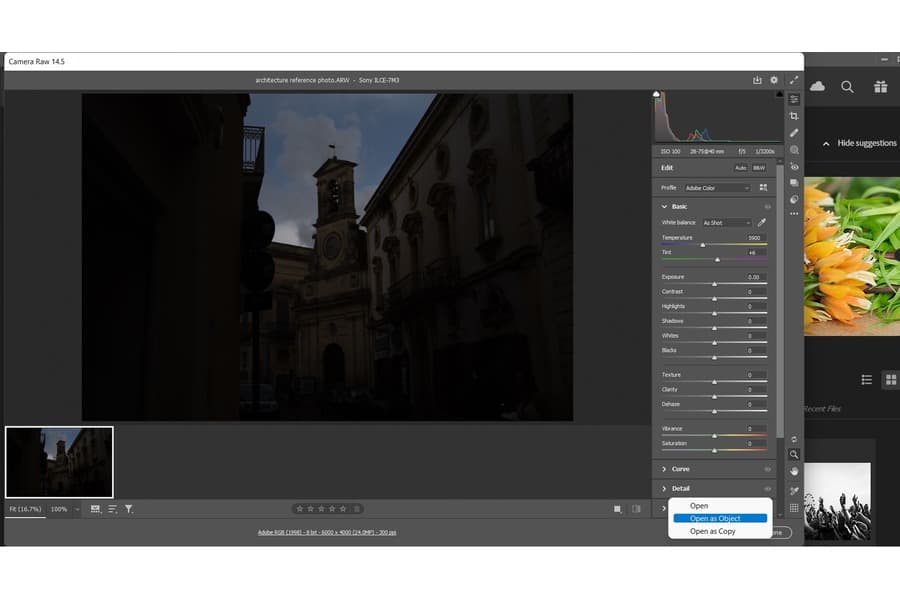Expand the Curve panel
This screenshot has width=900, height=600.
click(x=664, y=469)
